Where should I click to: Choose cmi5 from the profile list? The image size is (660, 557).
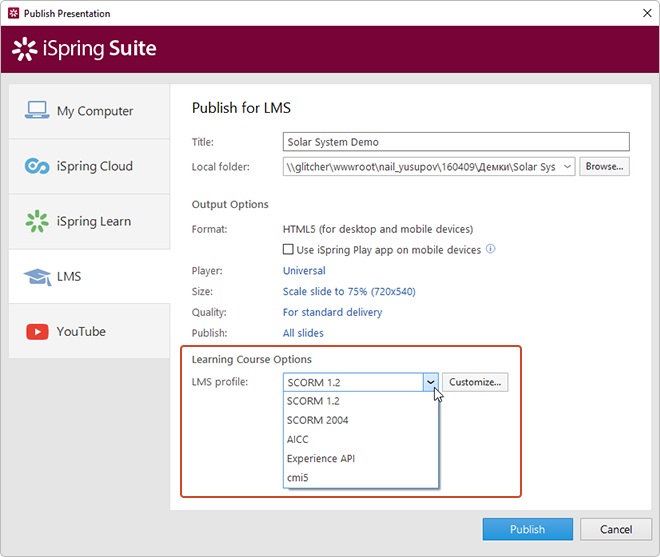[361, 478]
